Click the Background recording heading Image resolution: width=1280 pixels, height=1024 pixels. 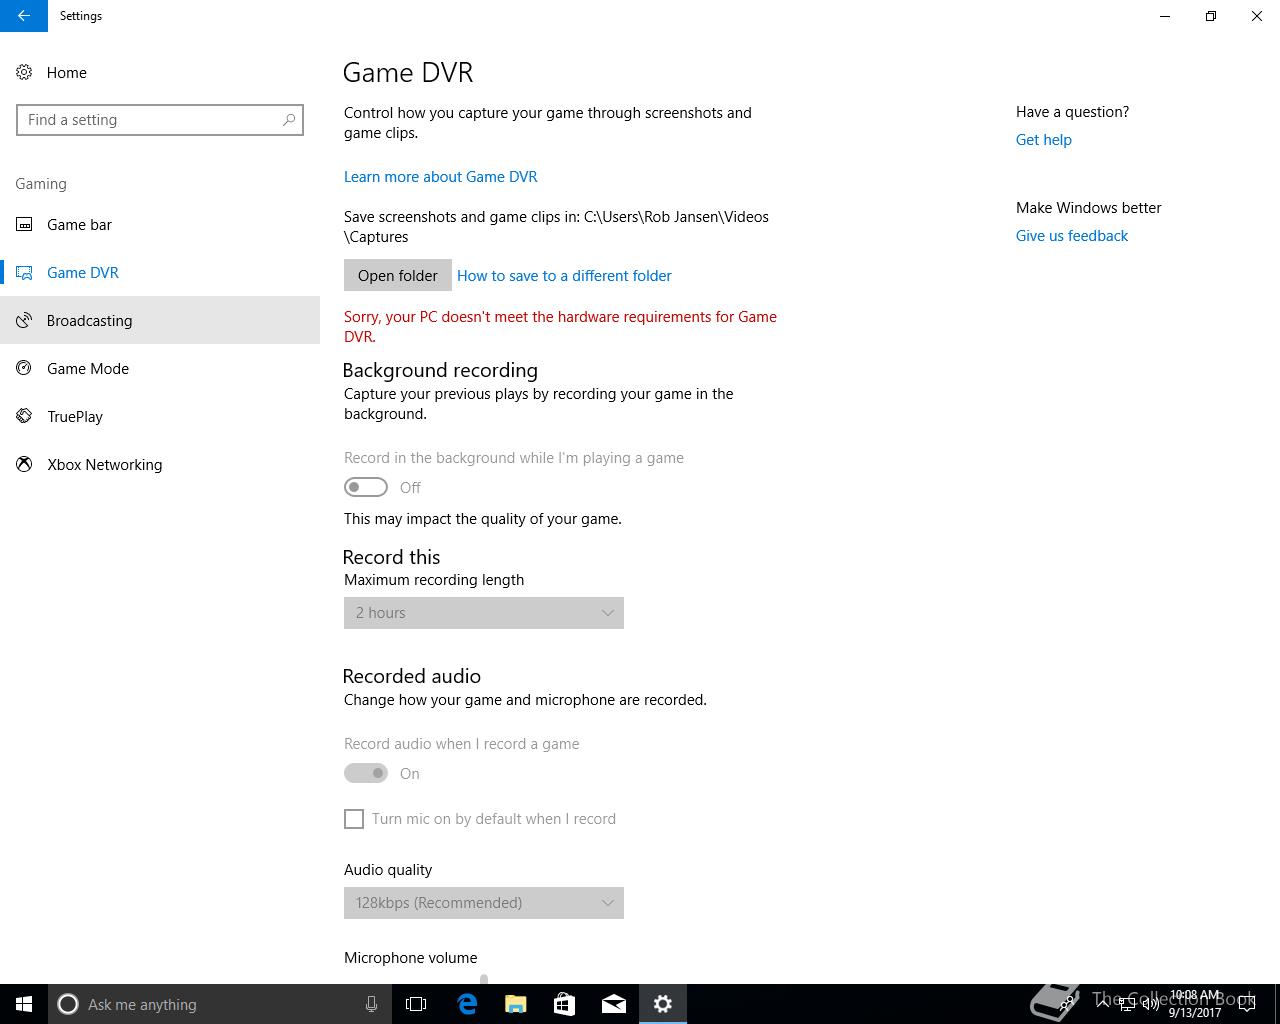pyautogui.click(x=440, y=370)
